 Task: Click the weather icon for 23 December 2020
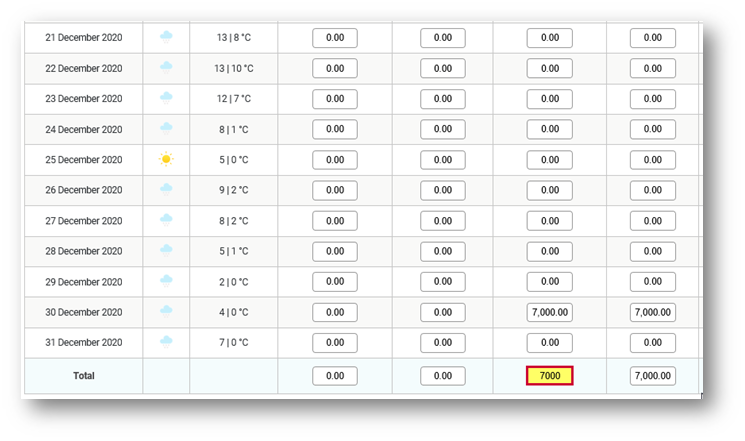(166, 98)
